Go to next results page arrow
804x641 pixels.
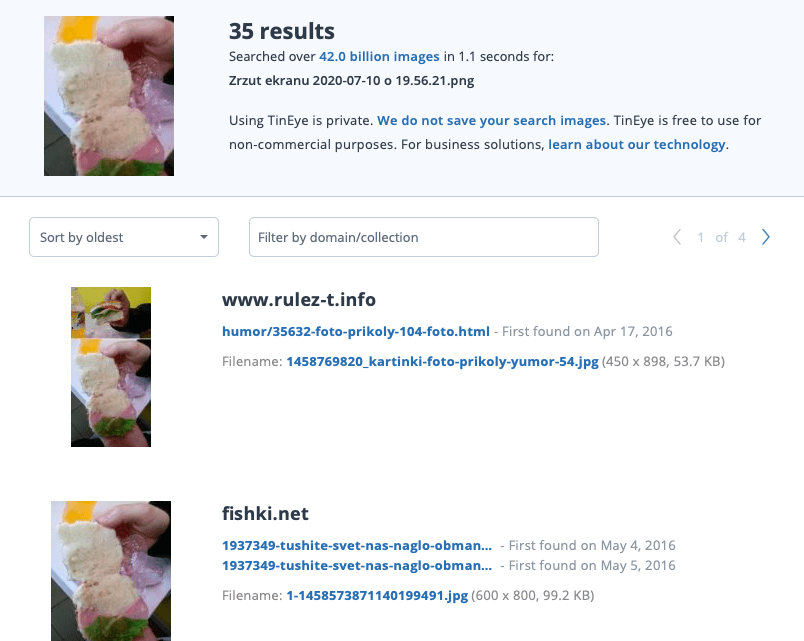click(x=766, y=237)
